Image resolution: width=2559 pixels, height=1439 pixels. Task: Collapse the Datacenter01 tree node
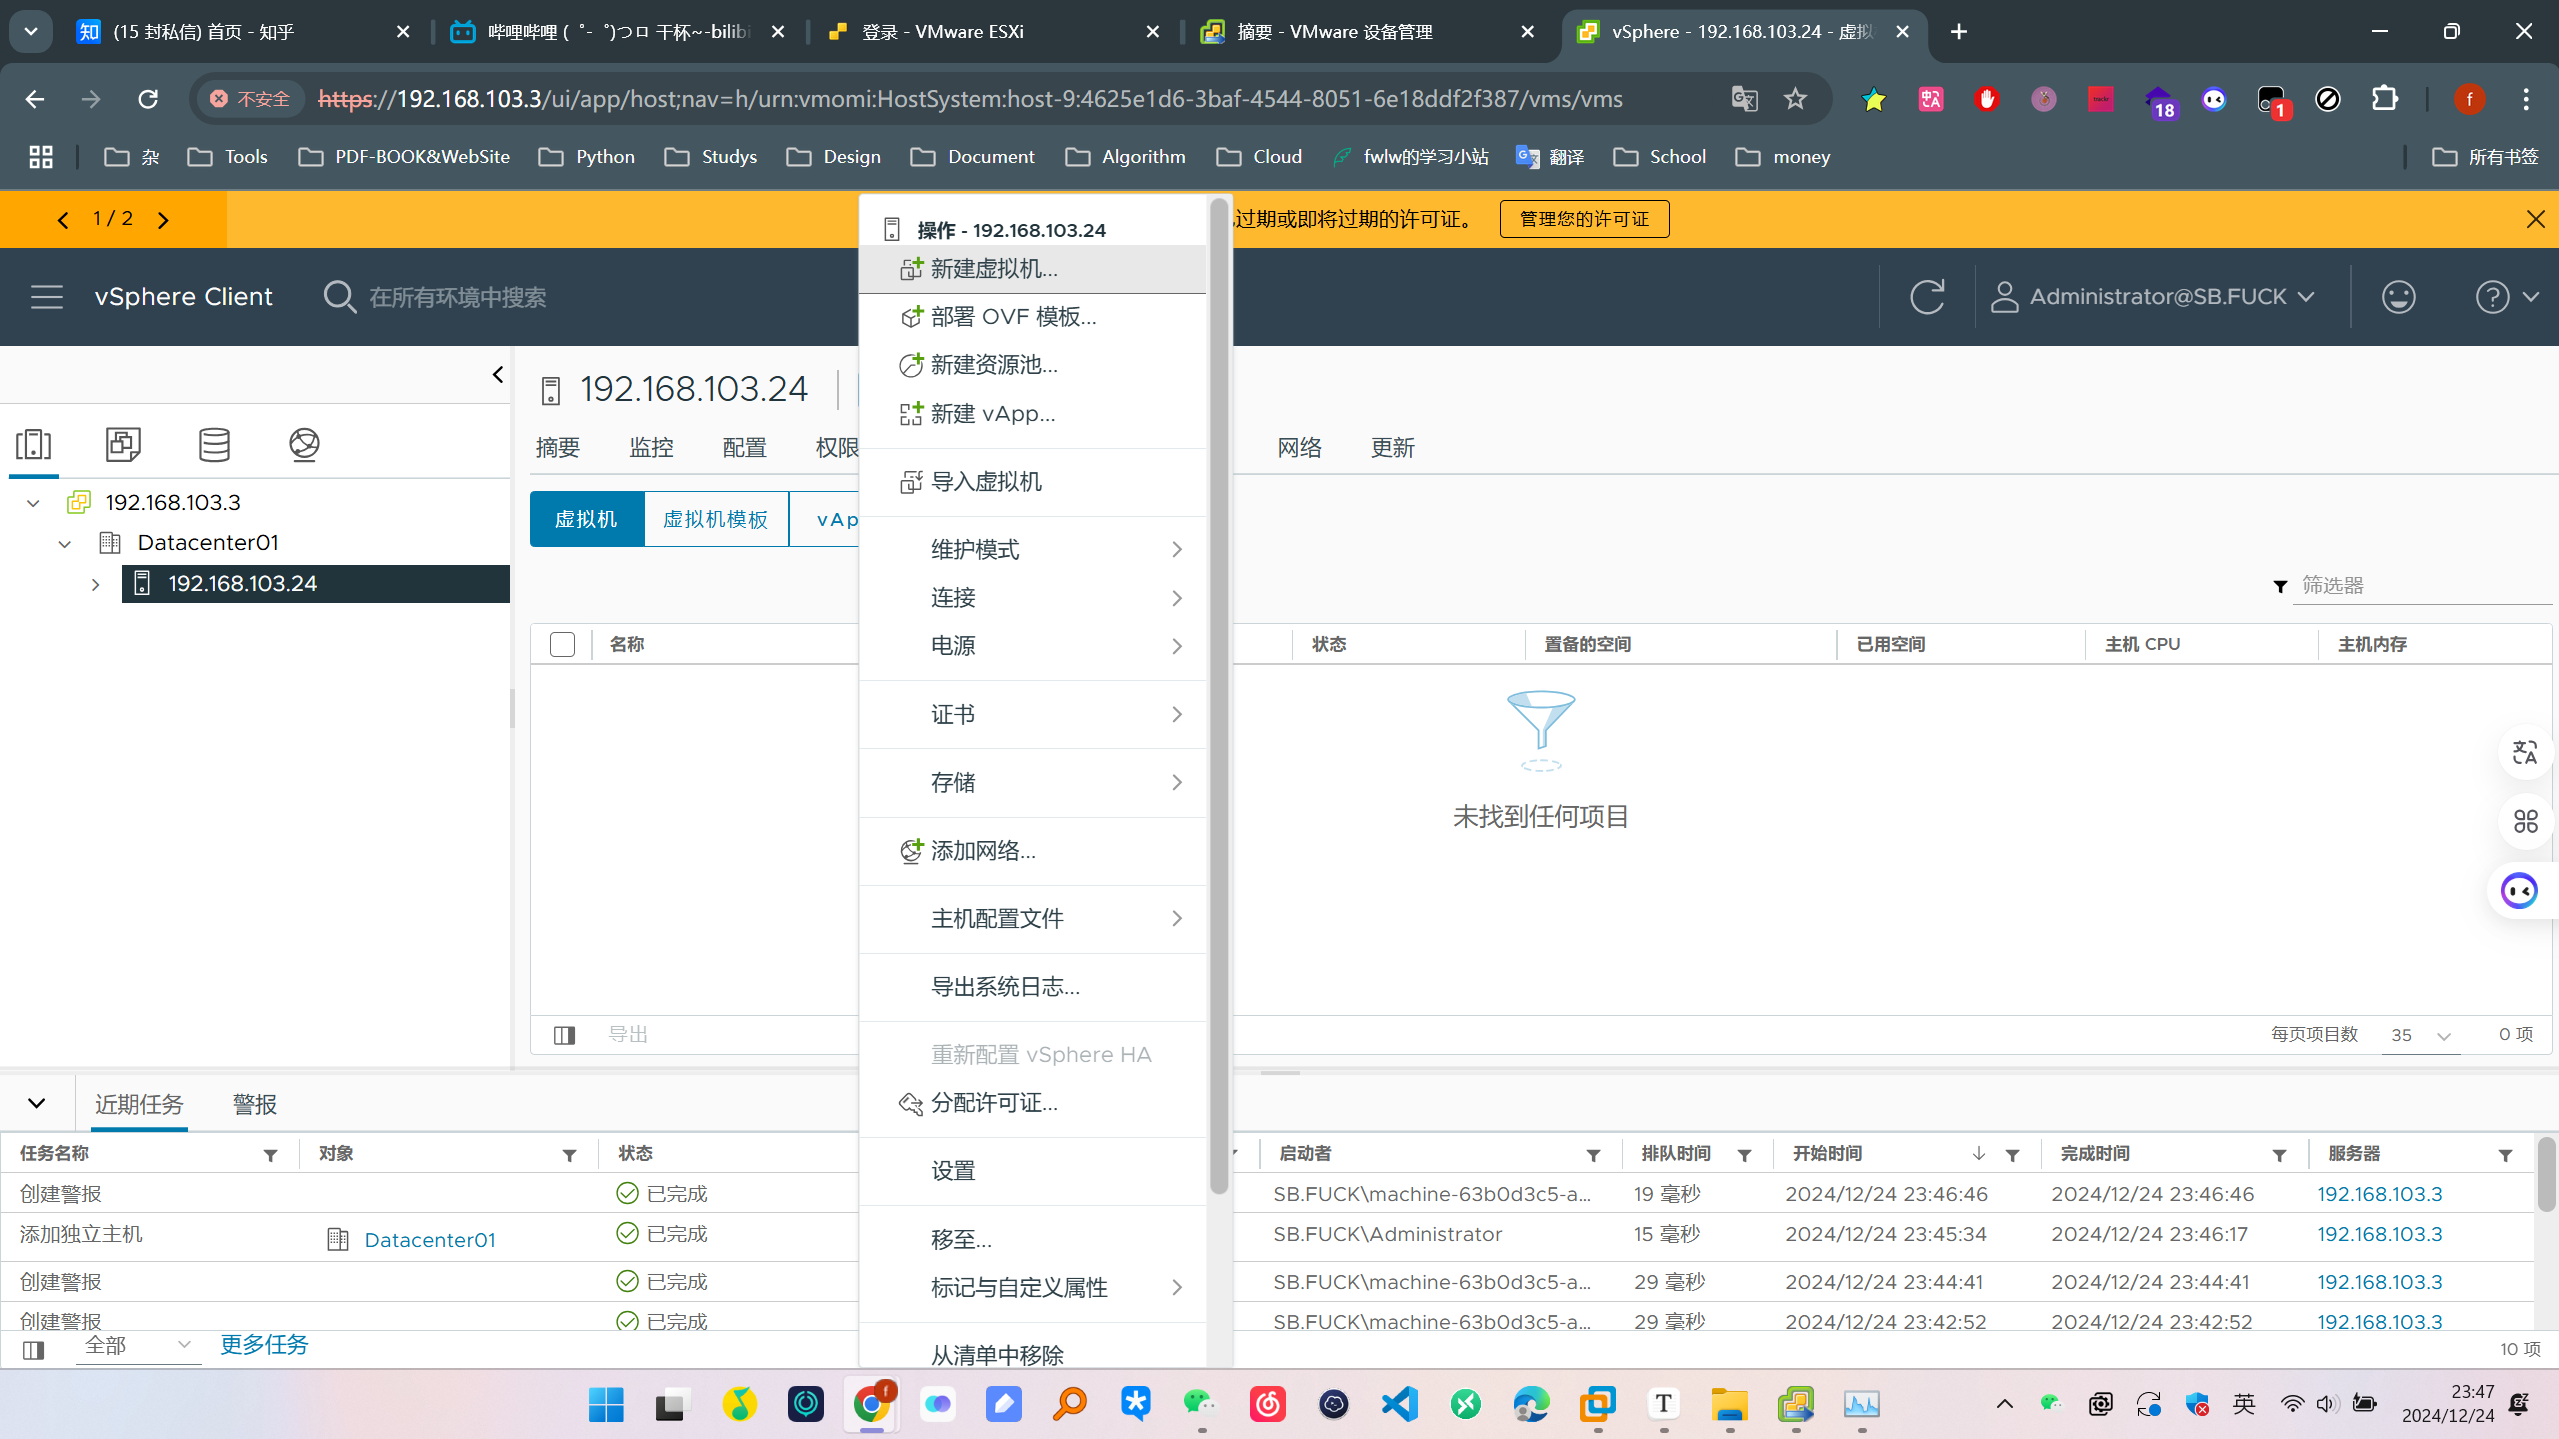tap(65, 544)
